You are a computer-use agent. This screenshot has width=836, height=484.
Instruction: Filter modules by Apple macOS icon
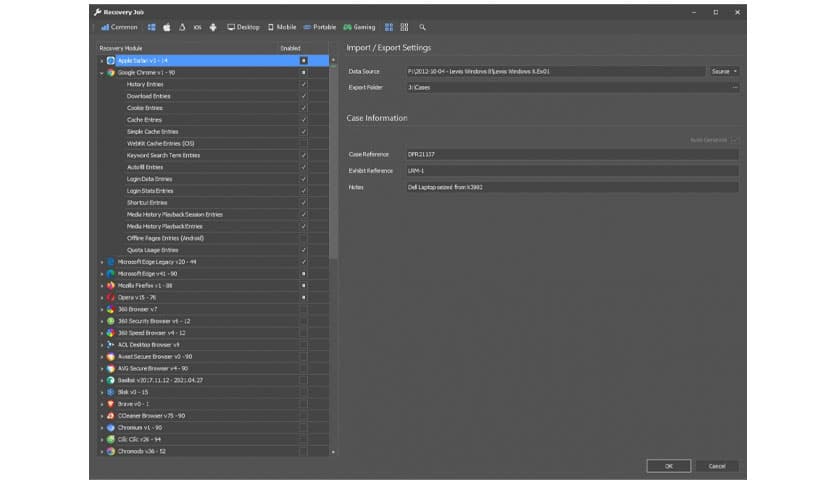tap(167, 27)
